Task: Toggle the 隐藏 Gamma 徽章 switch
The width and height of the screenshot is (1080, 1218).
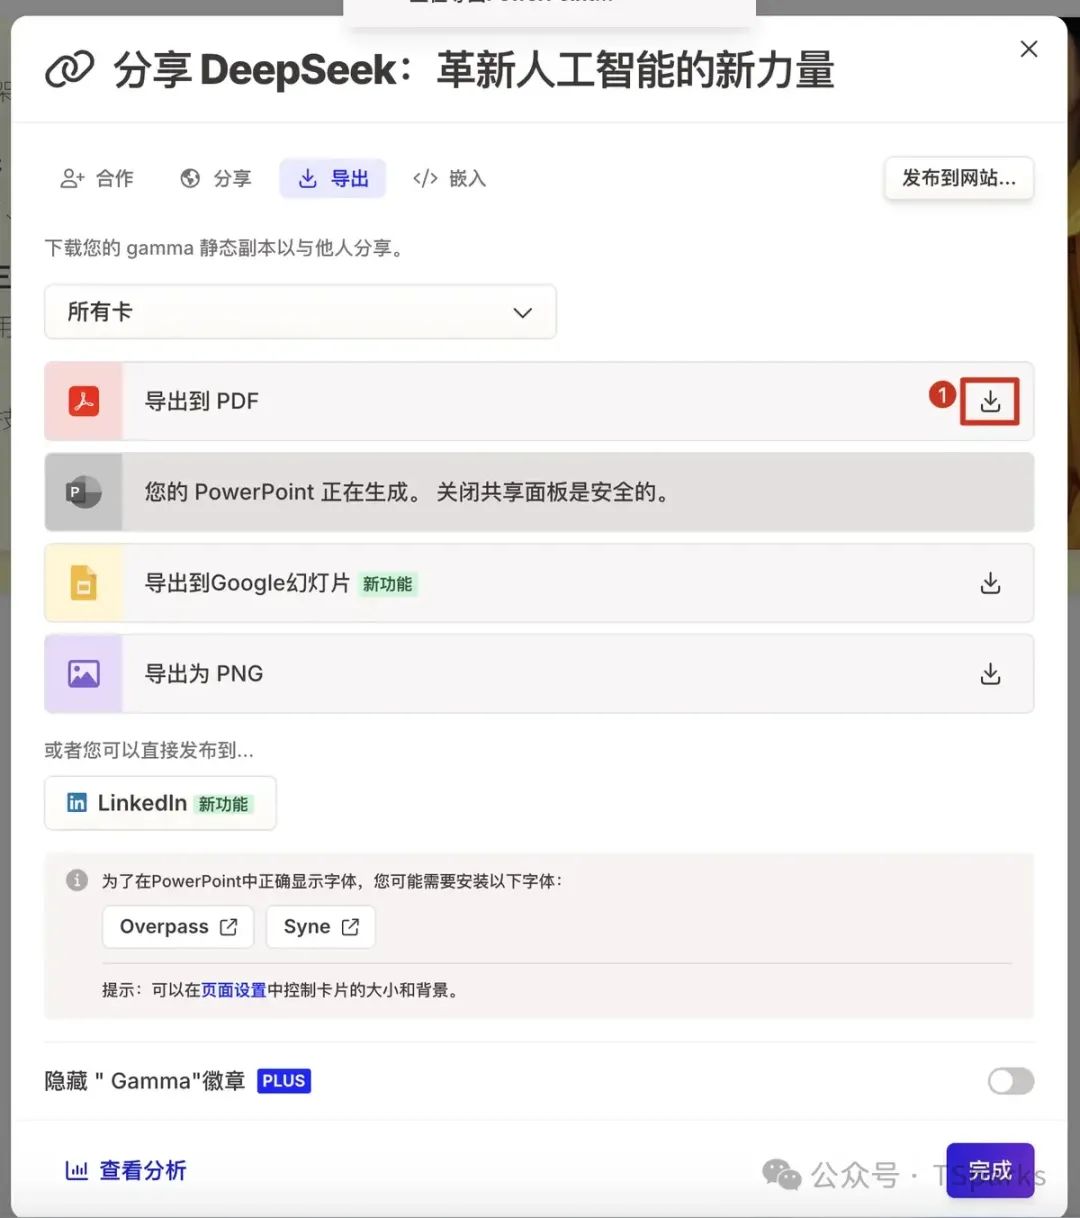Action: point(1011,1081)
